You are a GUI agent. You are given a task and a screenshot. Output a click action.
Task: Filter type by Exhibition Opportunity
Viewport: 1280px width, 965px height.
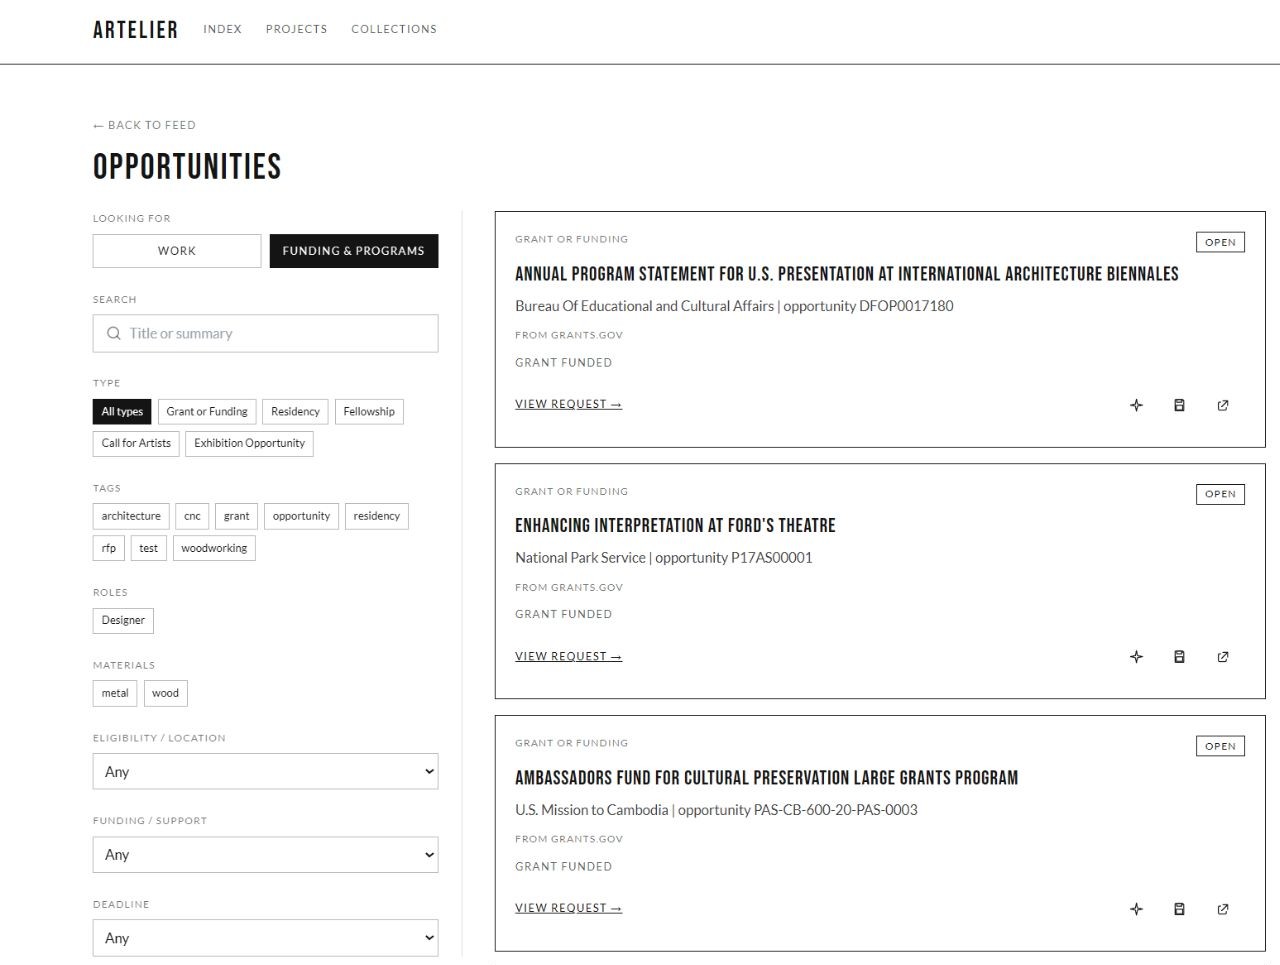pyautogui.click(x=250, y=444)
